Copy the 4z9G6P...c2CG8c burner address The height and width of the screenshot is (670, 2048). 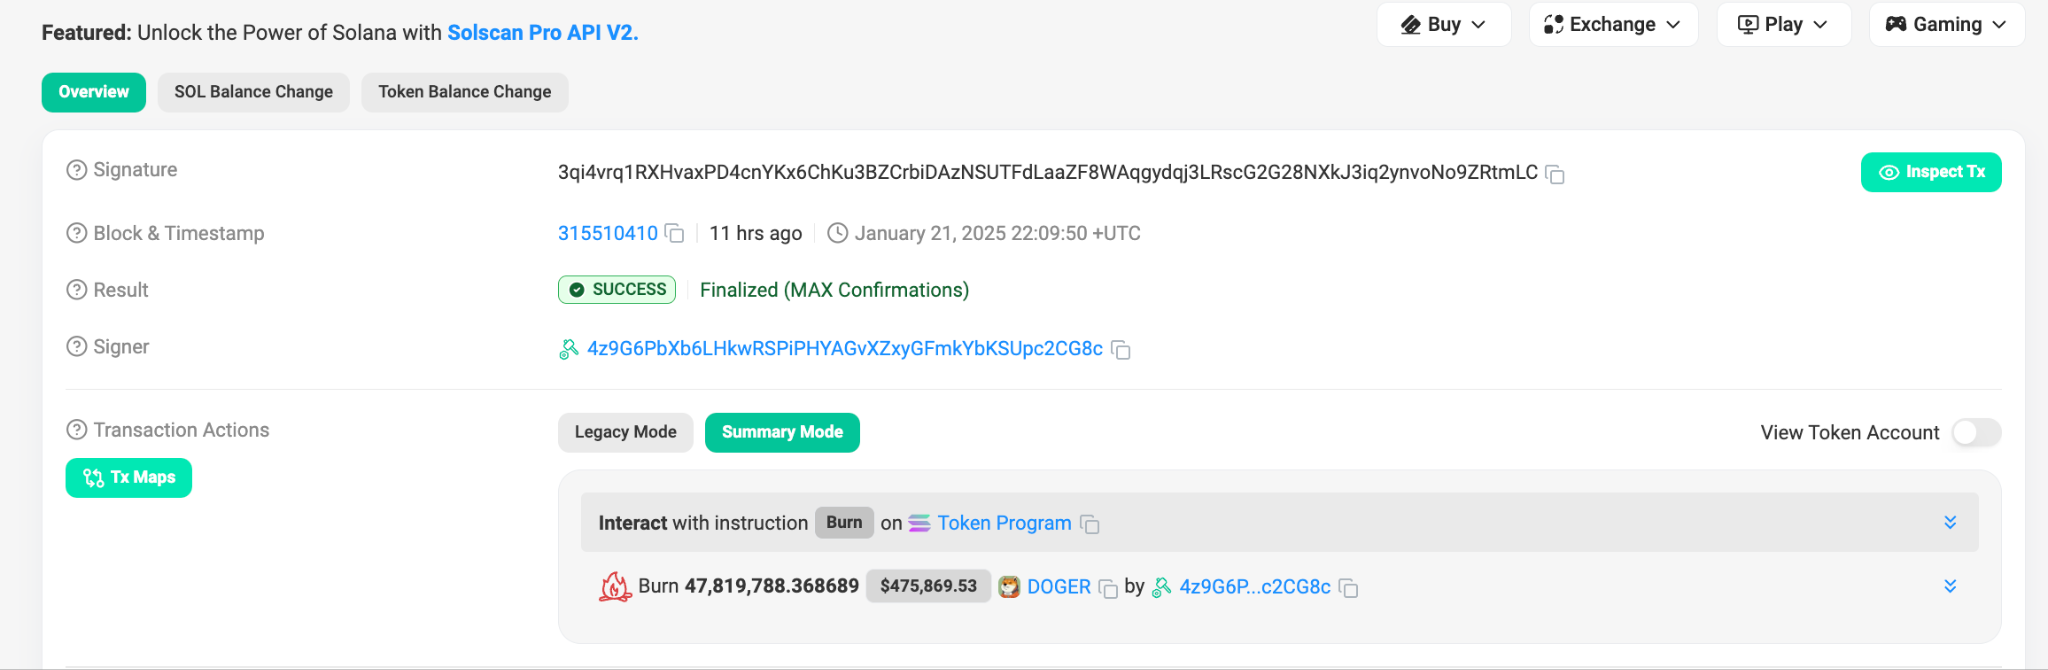pos(1348,588)
